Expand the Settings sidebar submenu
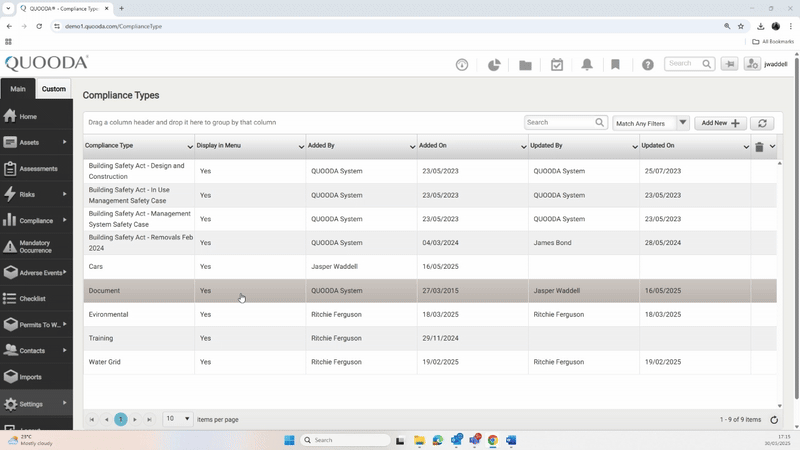 (x=65, y=403)
